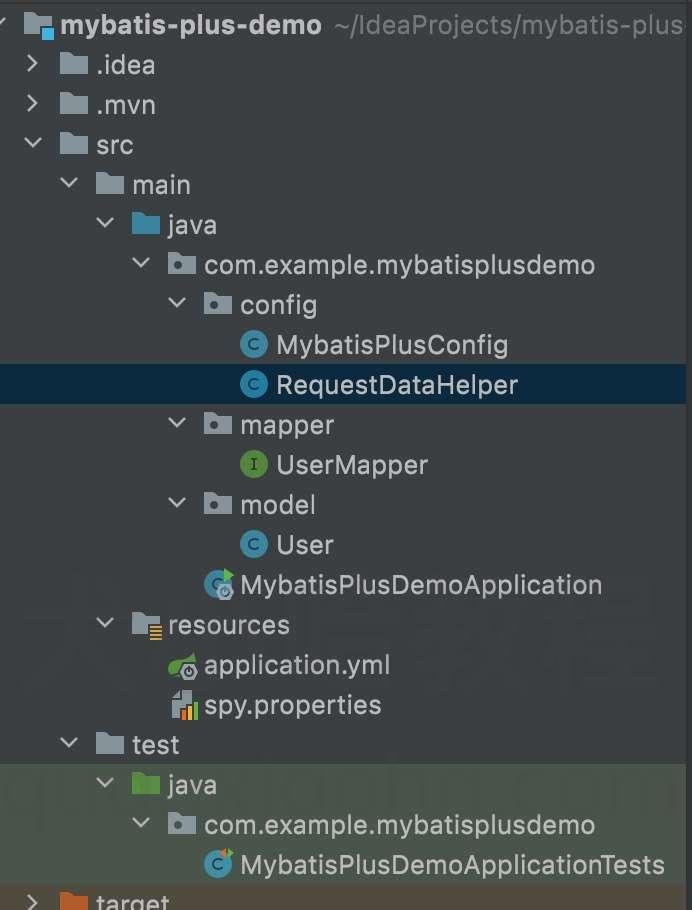Click the MybatisPlusDemoApplicationTests class icon
Viewport: 692px width, 910px height.
219,864
